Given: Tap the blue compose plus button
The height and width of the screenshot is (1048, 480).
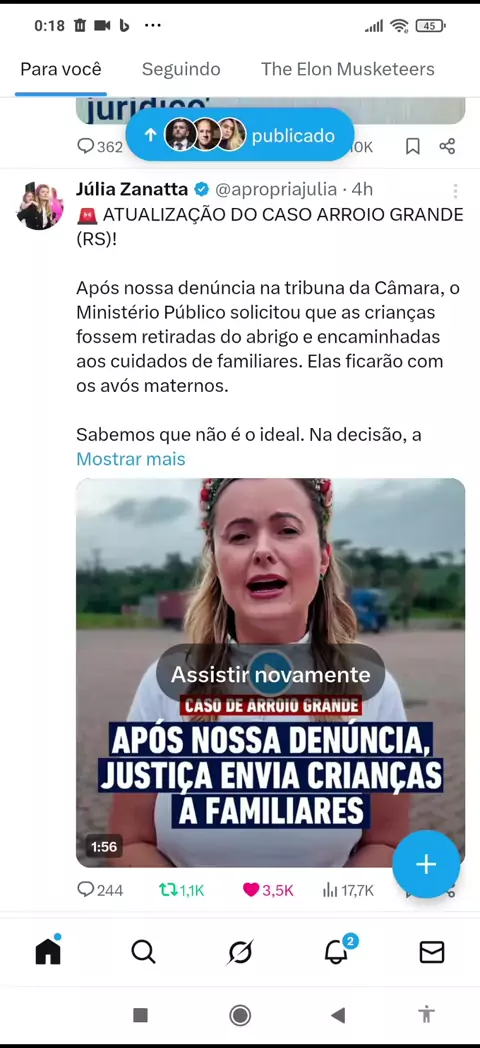Looking at the screenshot, I should [x=426, y=864].
